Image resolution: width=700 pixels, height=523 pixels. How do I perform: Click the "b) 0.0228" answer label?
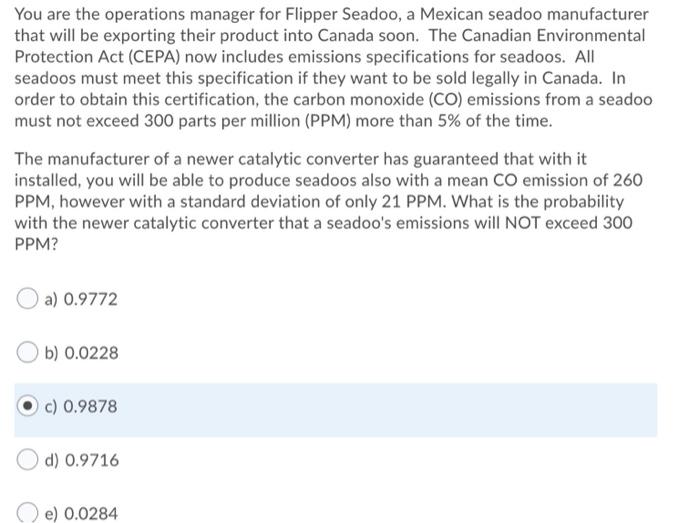(82, 353)
